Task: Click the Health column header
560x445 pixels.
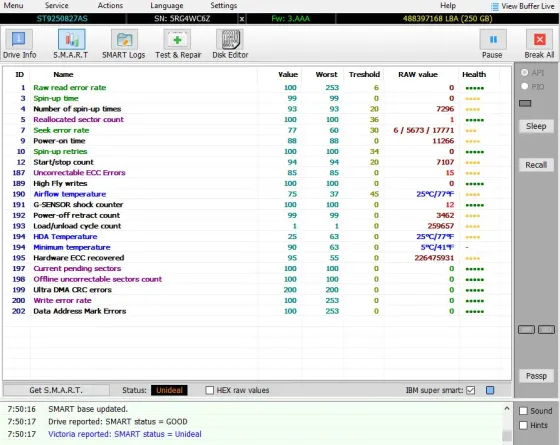Action: point(474,74)
